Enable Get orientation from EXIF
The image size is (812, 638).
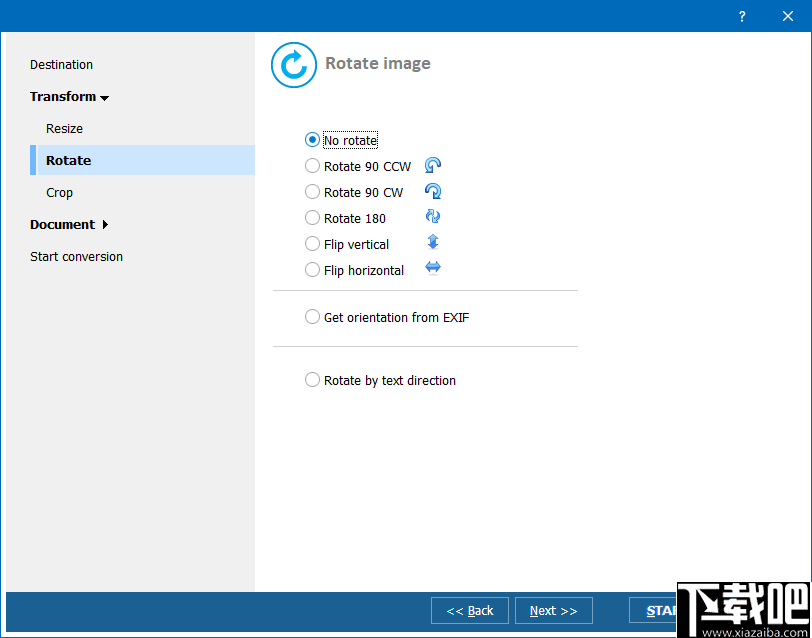click(312, 317)
